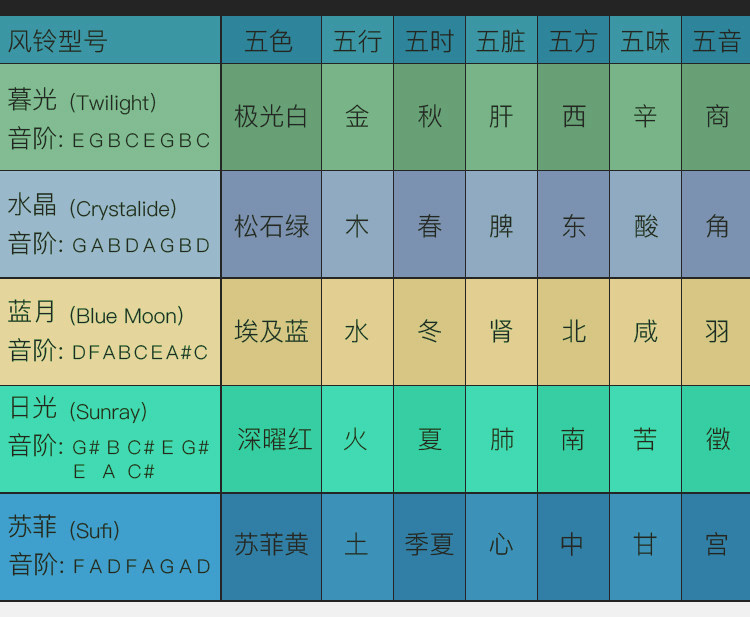Click the 五行 column header
Screen dimensions: 750x617
[x=357, y=41]
